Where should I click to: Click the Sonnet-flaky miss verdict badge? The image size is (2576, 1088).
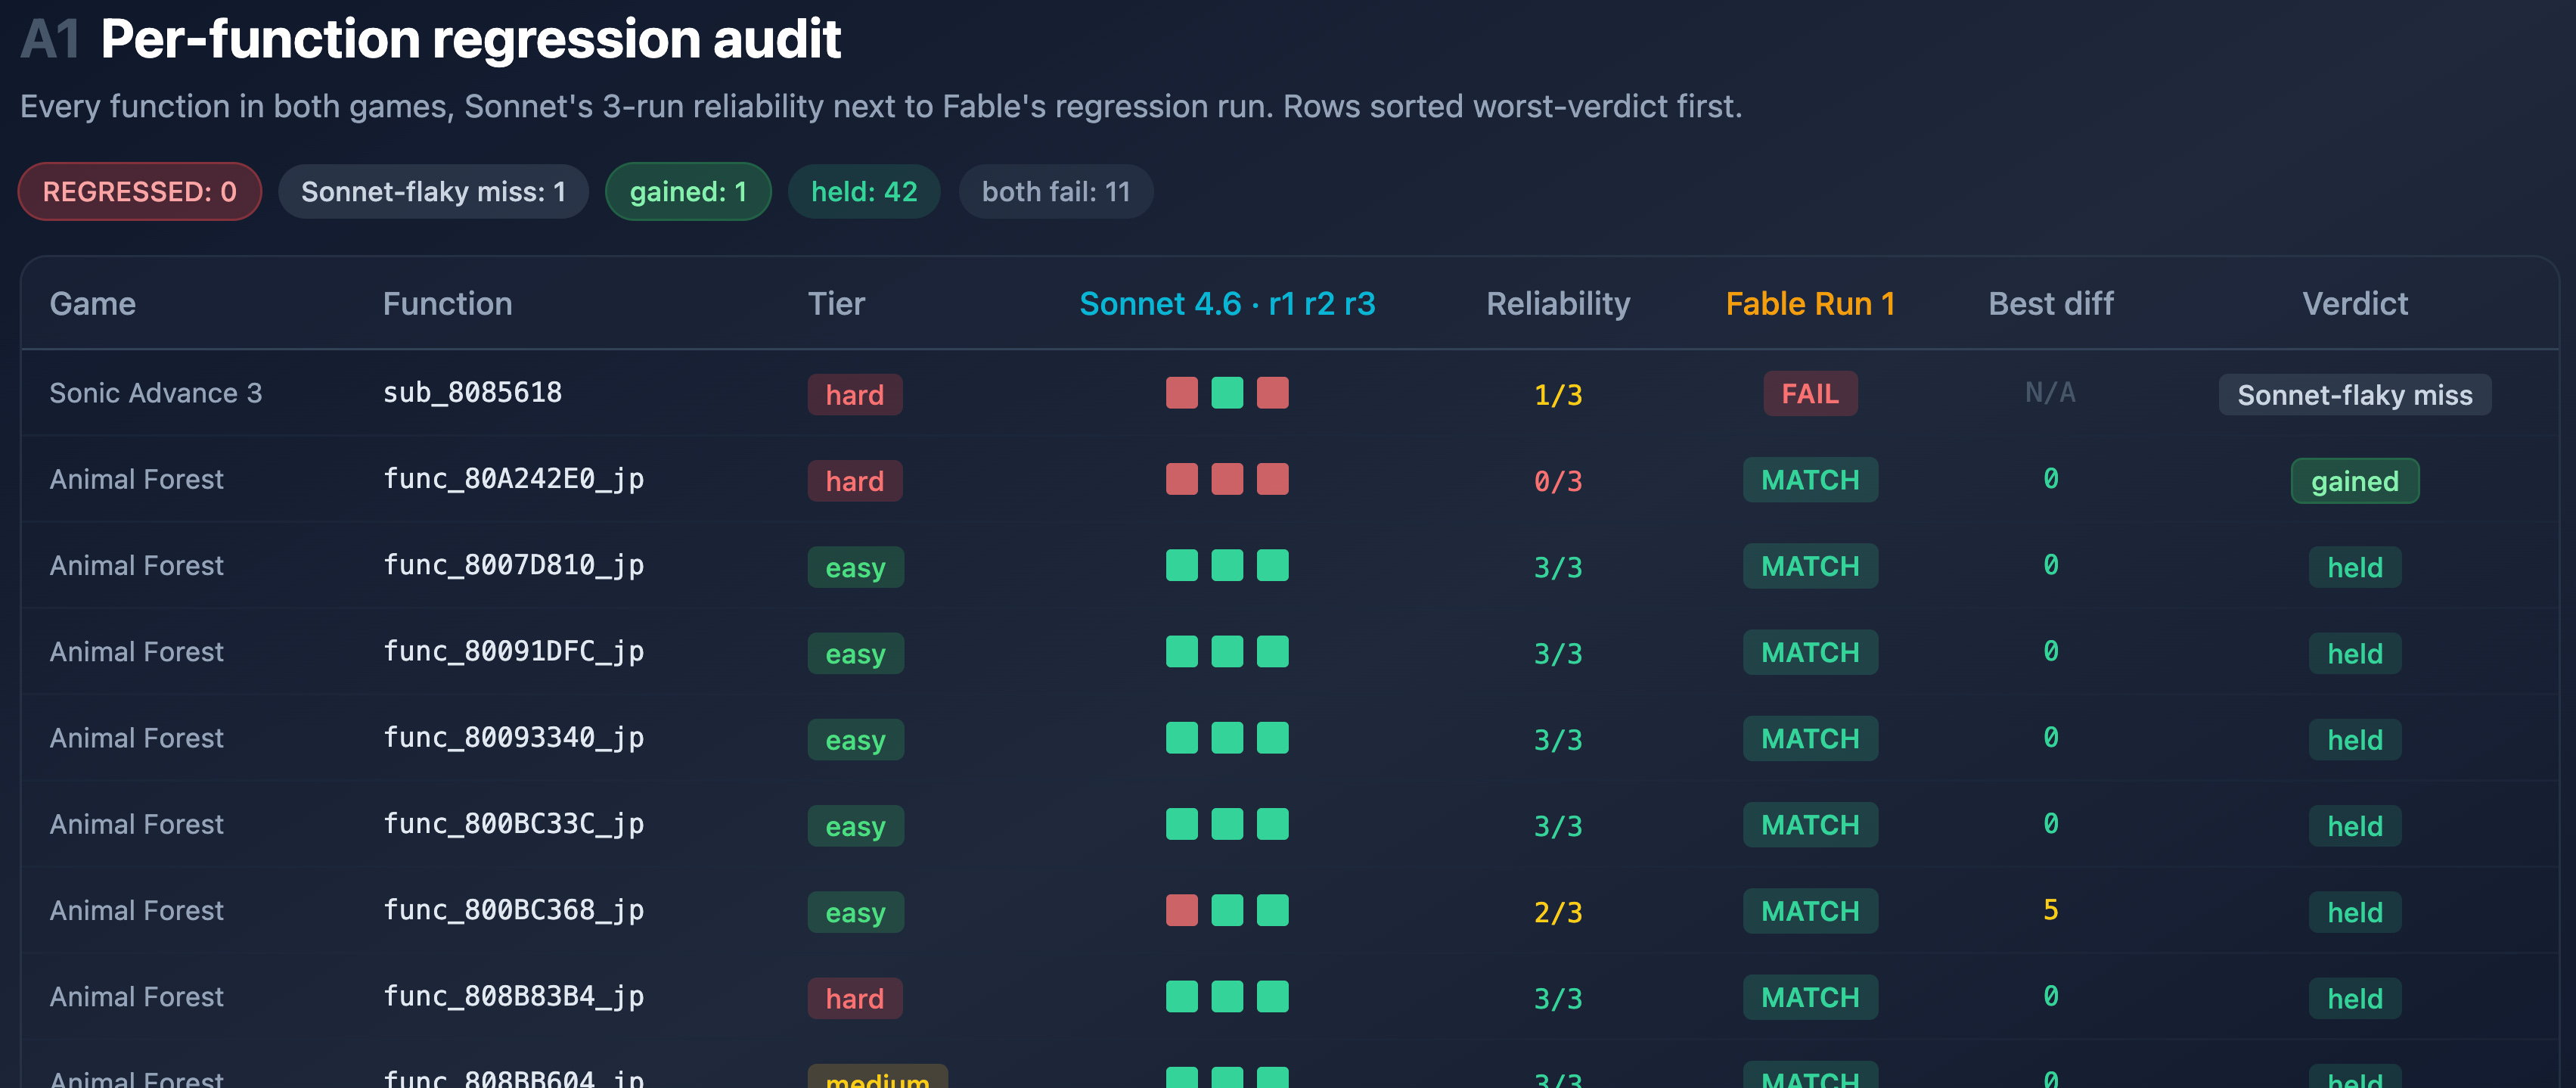pyautogui.click(x=2355, y=394)
